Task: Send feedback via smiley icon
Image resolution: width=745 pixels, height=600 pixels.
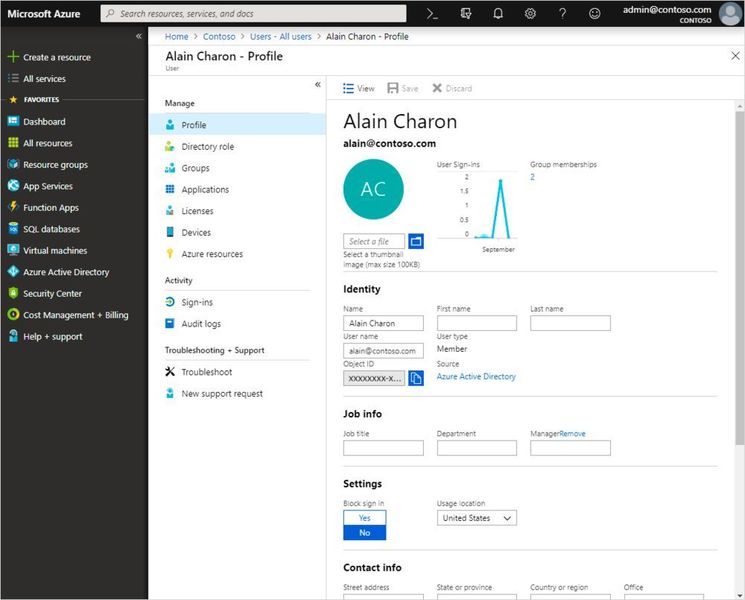Action: (594, 14)
